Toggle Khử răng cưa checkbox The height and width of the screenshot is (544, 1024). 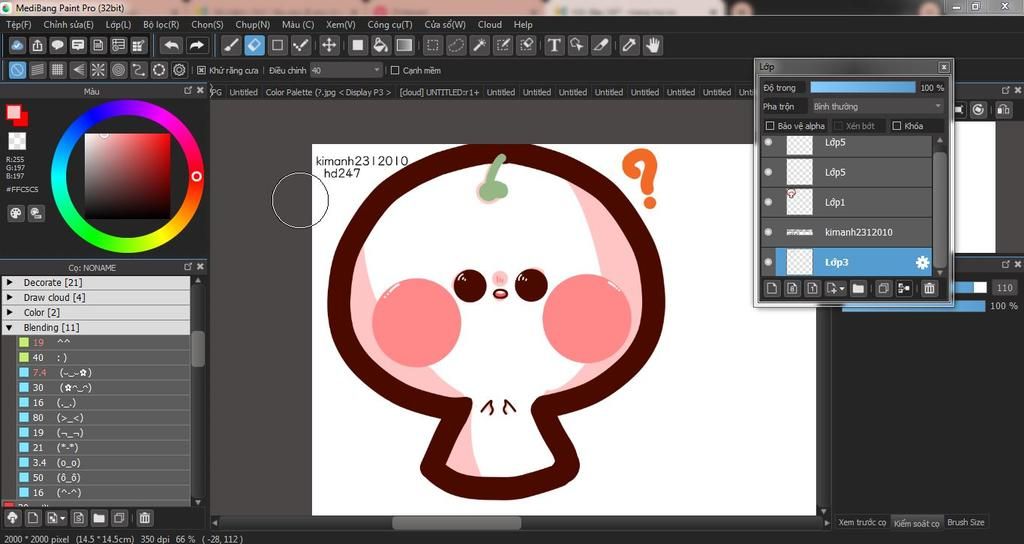[x=201, y=70]
